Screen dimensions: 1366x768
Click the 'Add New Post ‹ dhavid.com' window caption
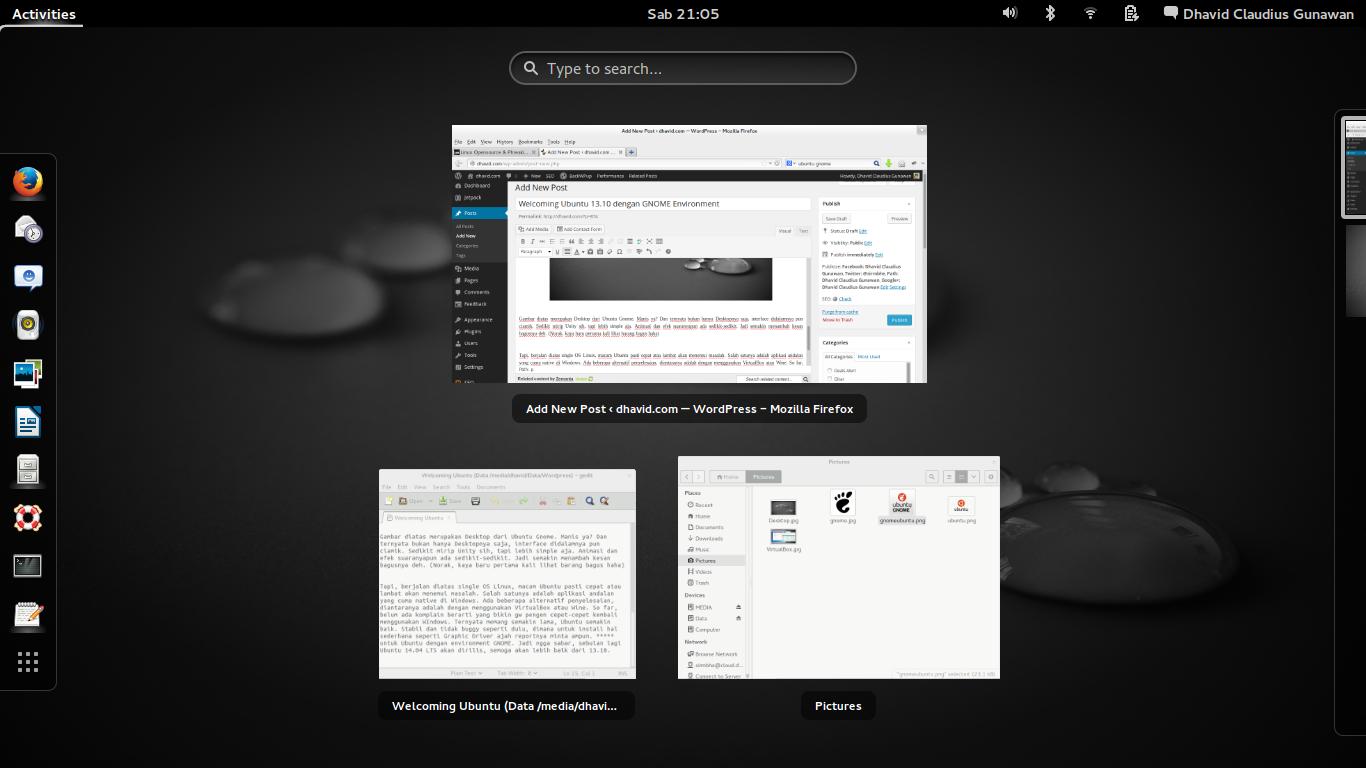[x=689, y=409]
